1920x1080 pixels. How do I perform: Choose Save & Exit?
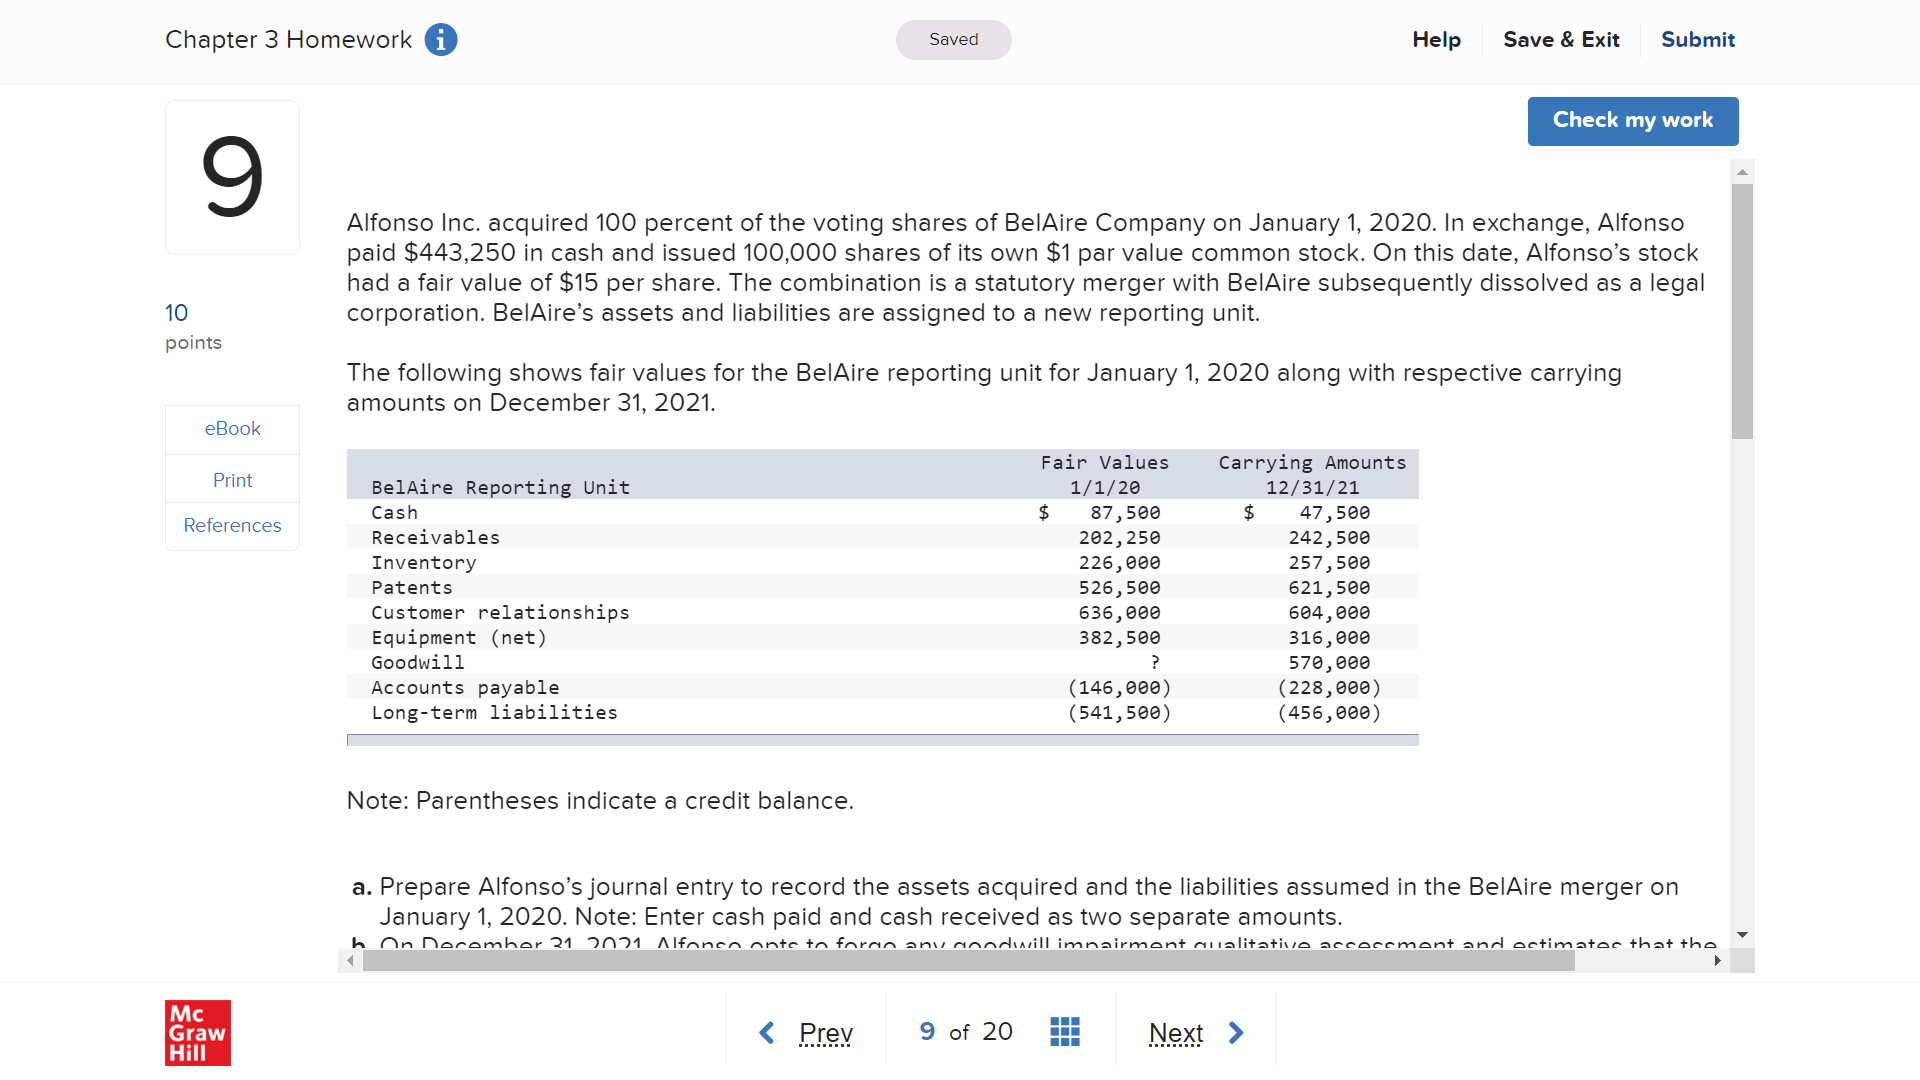coord(1561,40)
